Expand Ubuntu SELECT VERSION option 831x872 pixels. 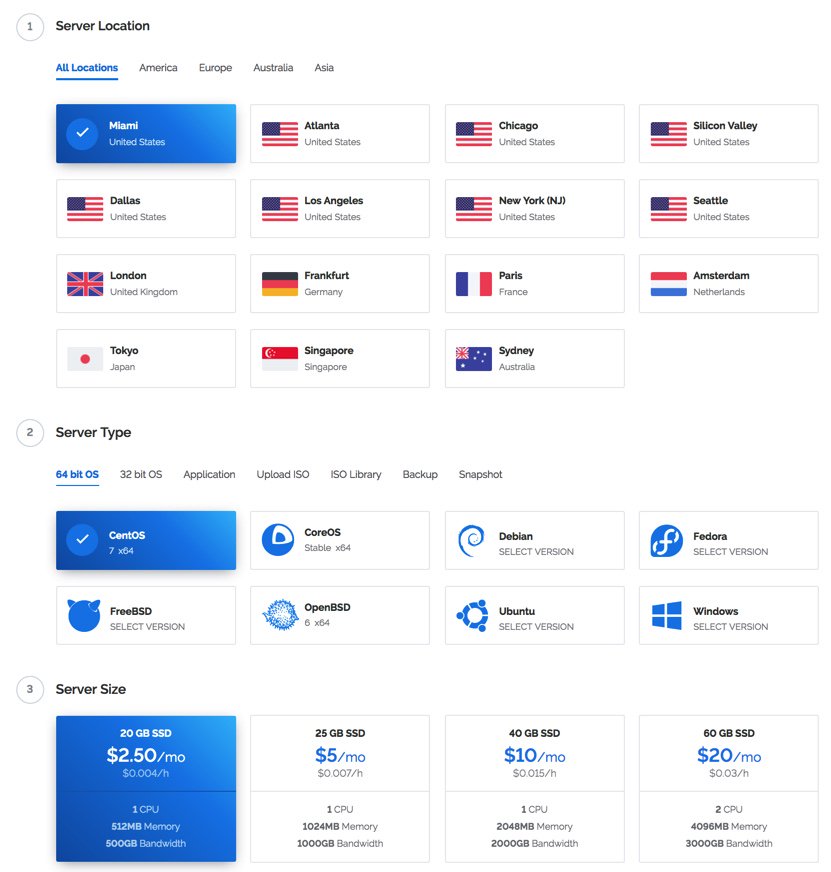536,627
